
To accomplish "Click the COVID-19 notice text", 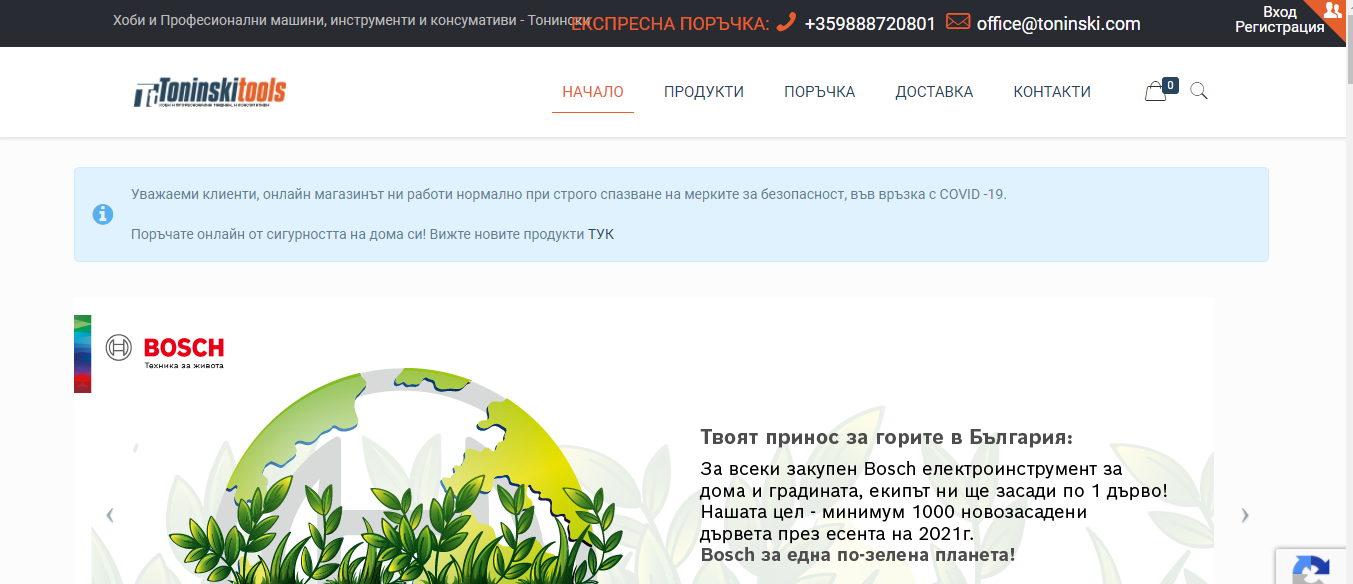I will pos(569,194).
